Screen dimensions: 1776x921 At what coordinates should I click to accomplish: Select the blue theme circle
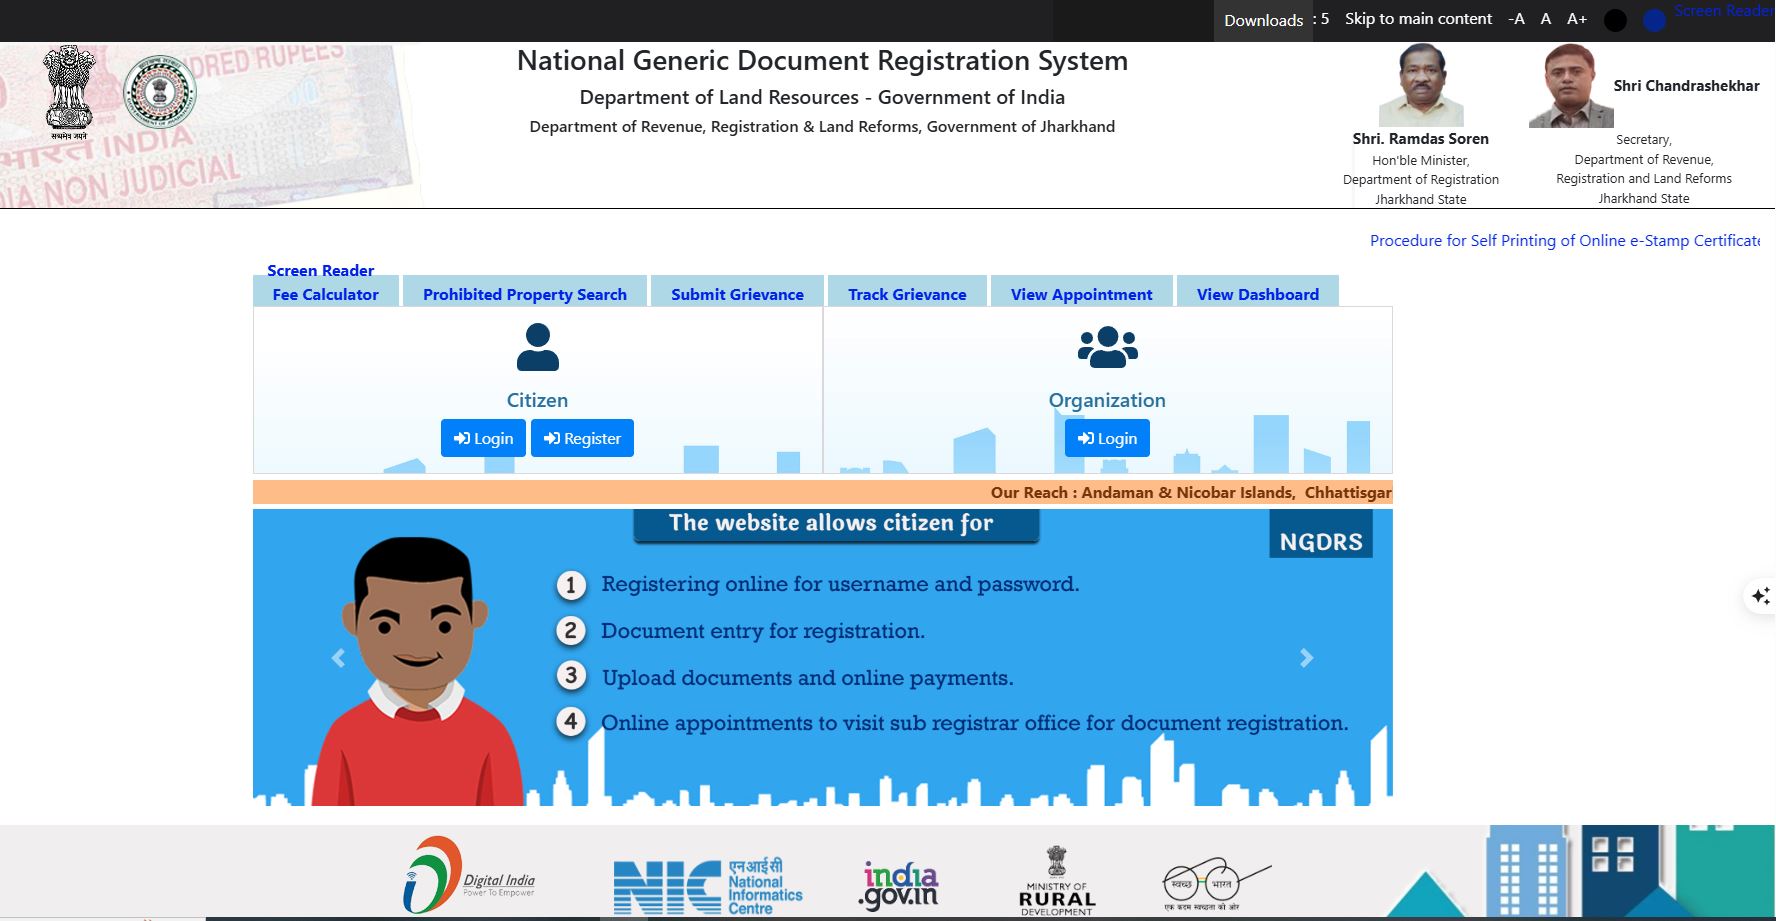coord(1654,20)
